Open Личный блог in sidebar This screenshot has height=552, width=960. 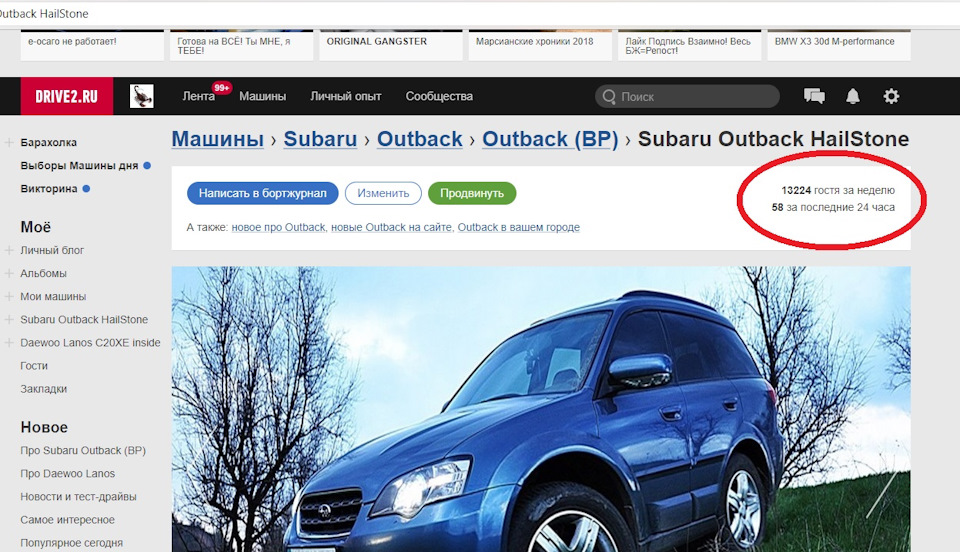[52, 250]
